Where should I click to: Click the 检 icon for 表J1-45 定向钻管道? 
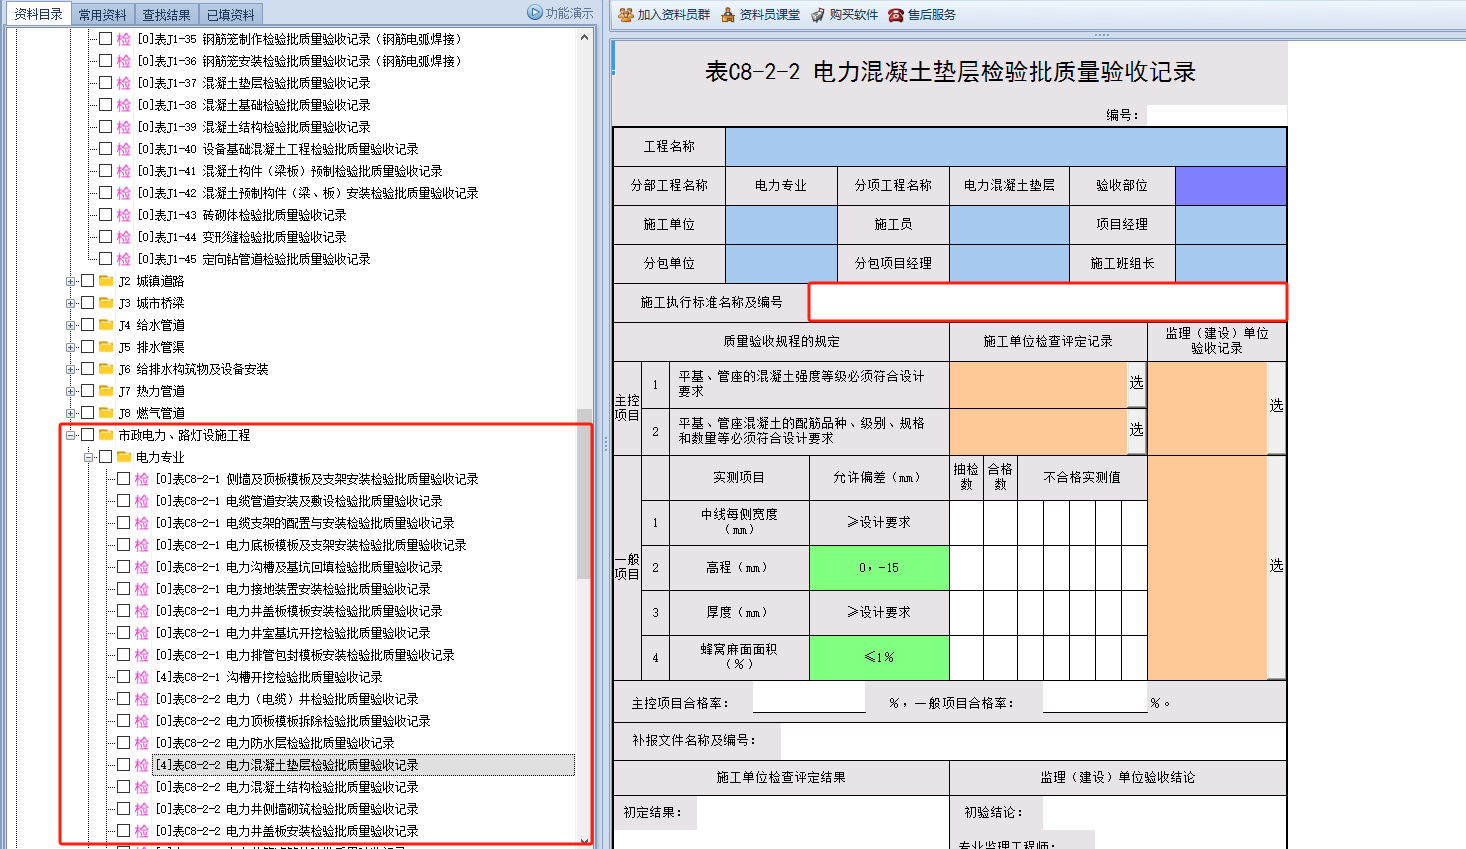124,259
